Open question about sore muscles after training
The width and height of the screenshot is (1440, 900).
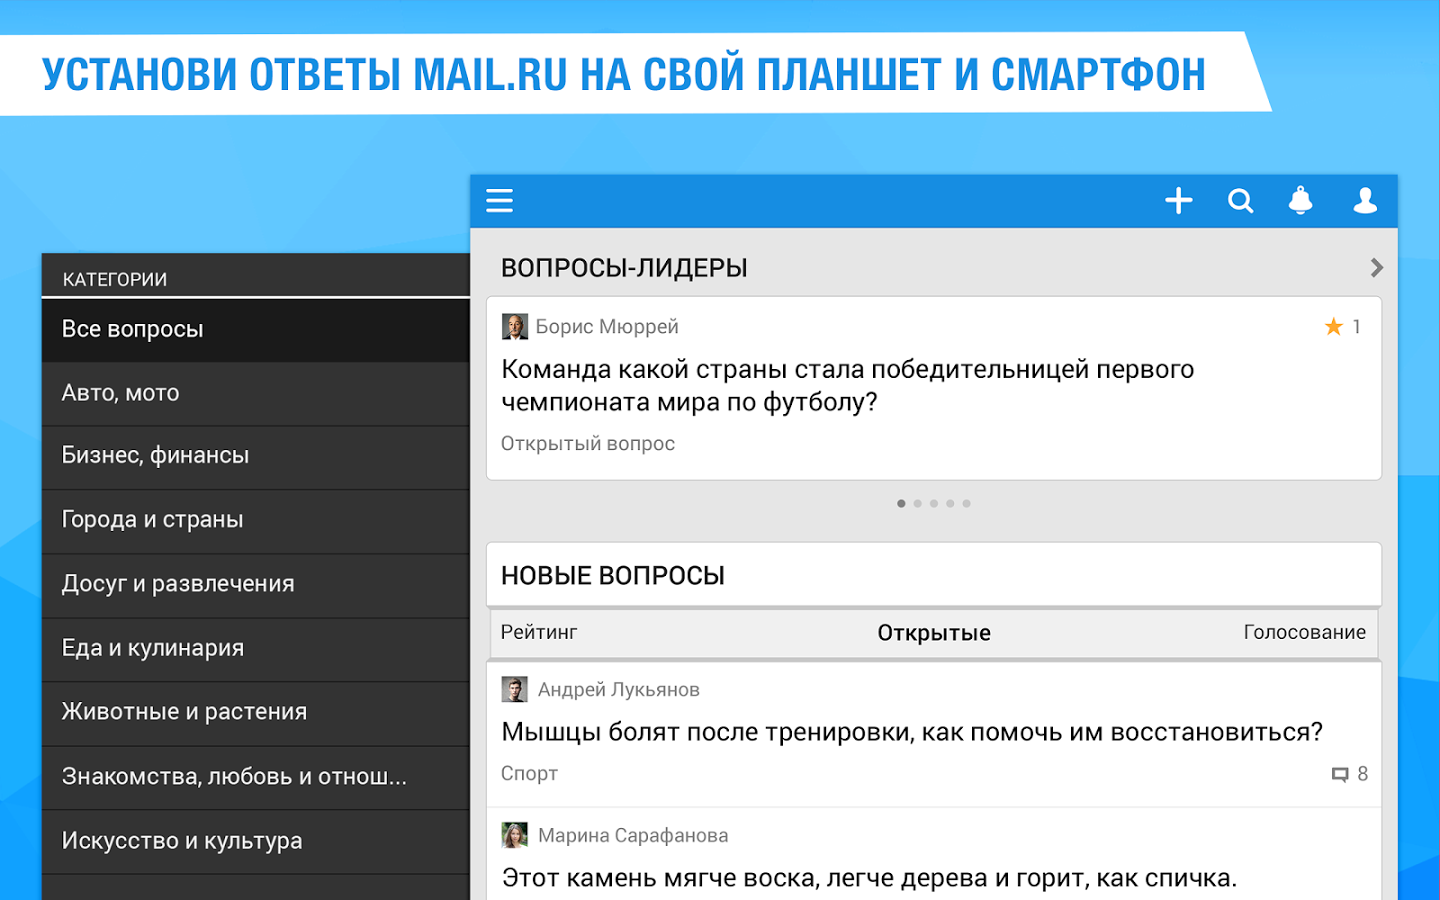click(x=912, y=733)
